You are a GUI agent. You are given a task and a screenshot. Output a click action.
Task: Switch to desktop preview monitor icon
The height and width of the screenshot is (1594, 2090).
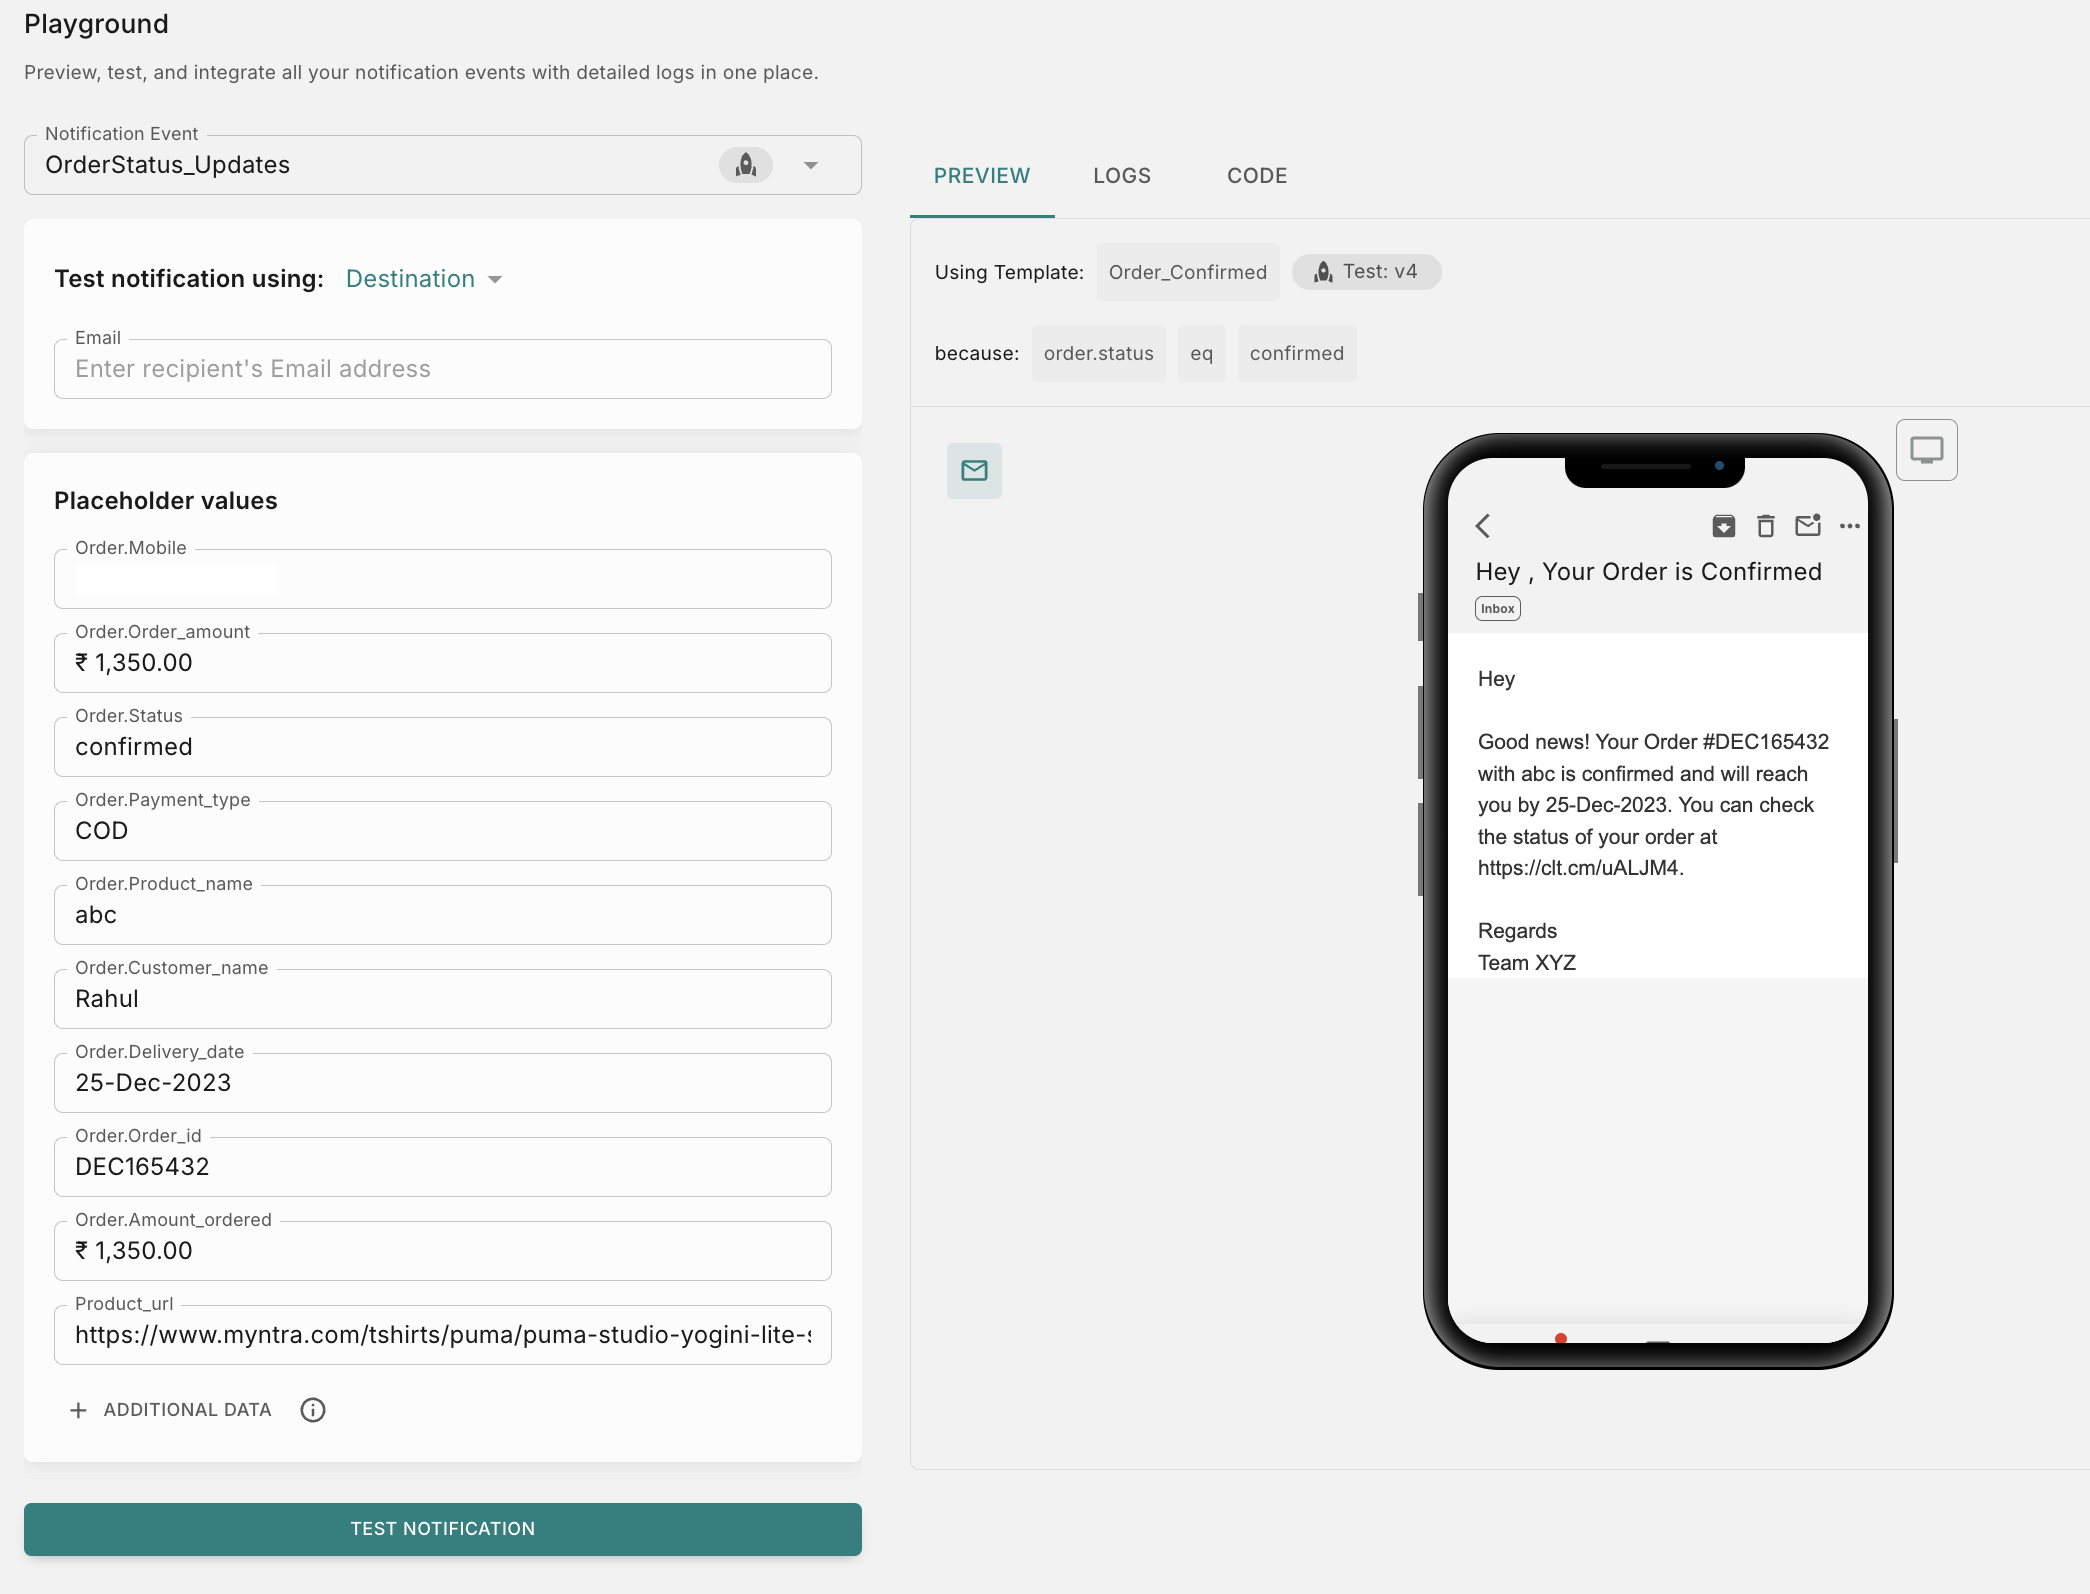[1926, 450]
